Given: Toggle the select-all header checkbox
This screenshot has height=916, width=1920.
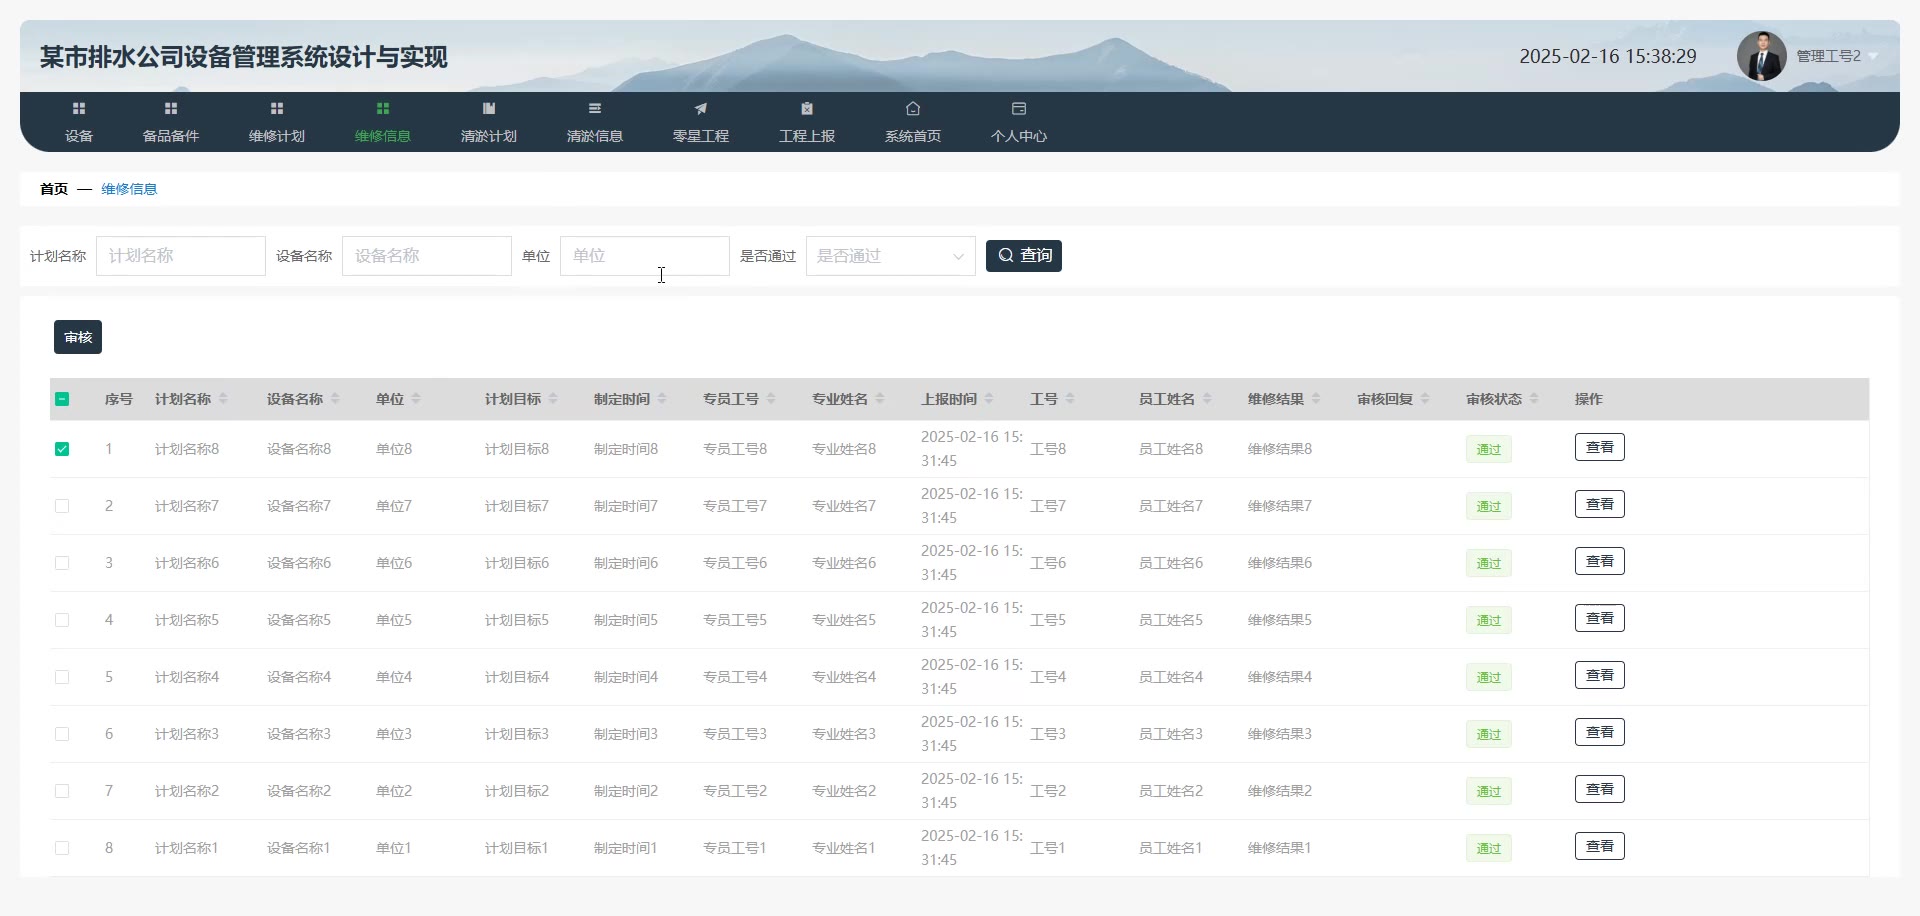Looking at the screenshot, I should point(62,399).
